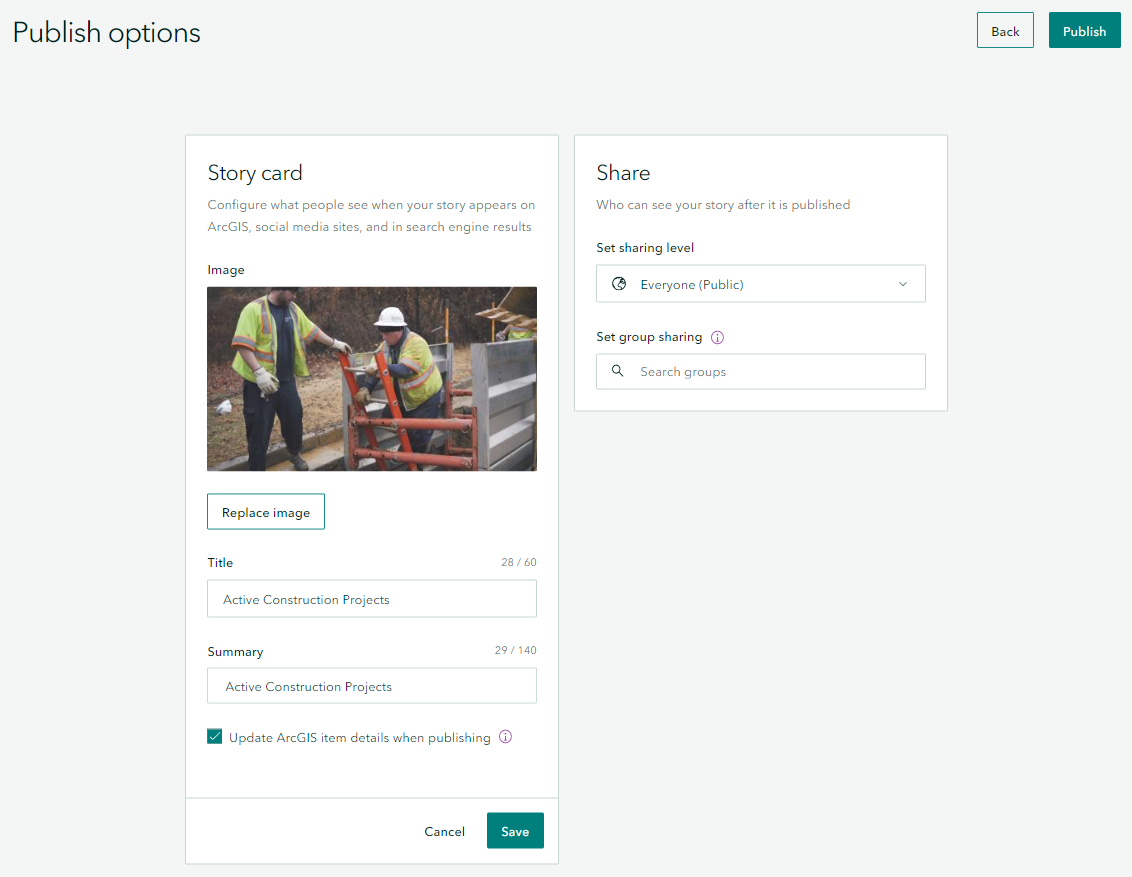The image size is (1132, 877).
Task: Uncheck the Update ArcGIS item details checkbox
Action: click(215, 737)
